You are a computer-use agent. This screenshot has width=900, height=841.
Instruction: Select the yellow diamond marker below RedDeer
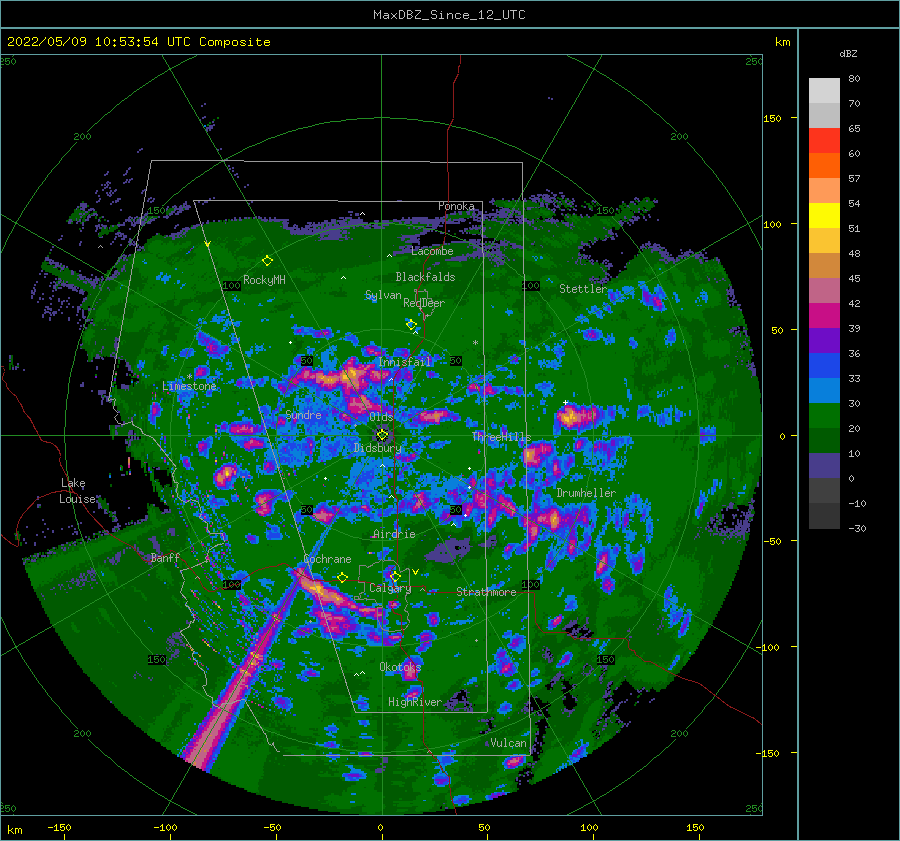[411, 325]
